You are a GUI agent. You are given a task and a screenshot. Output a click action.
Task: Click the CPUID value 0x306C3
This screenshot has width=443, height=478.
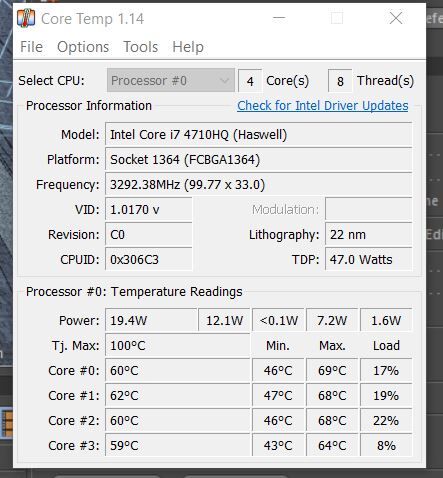coord(149,260)
